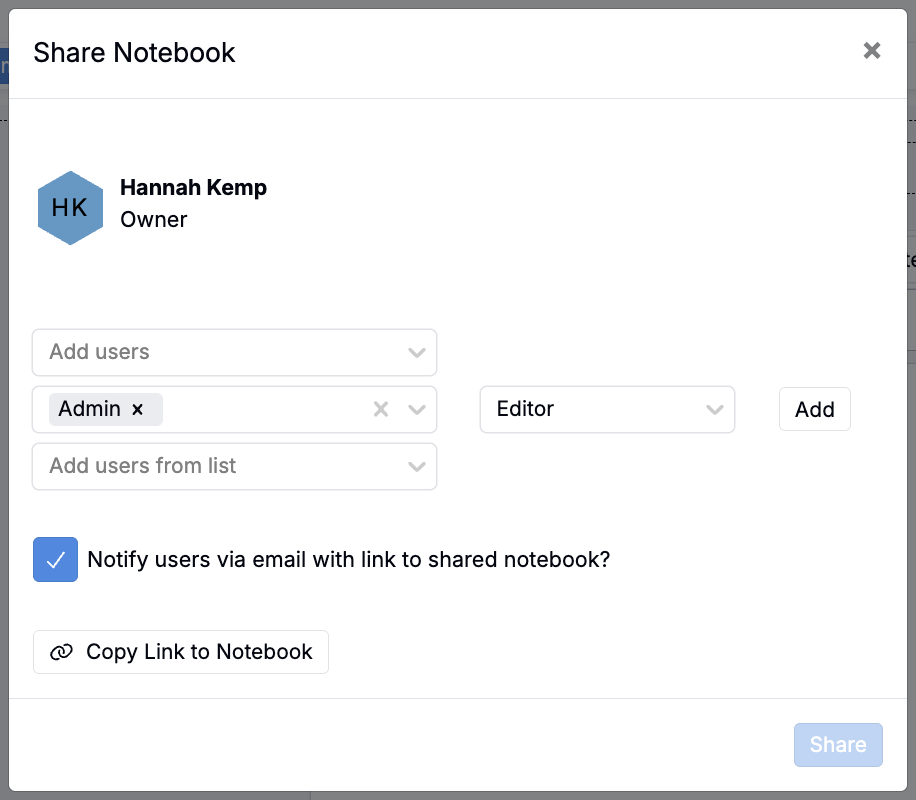The image size is (916, 800).
Task: Clear all selections in the Admin field
Action: click(x=380, y=409)
